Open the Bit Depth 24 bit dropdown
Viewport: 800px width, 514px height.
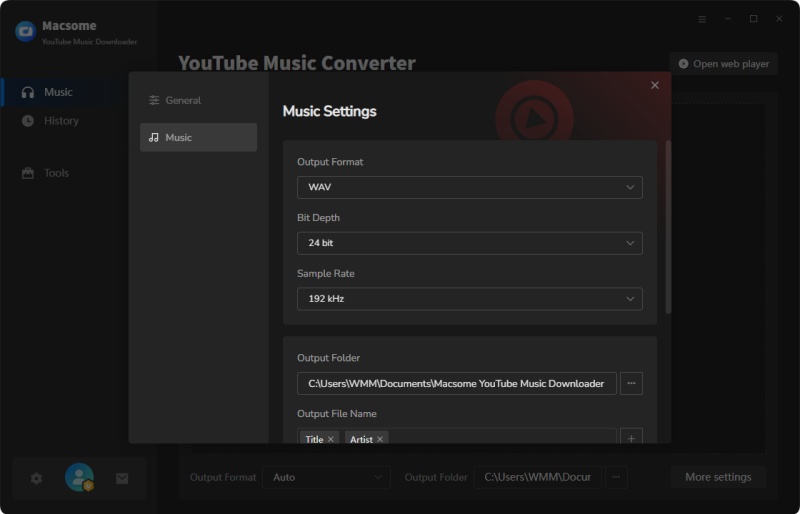point(469,243)
